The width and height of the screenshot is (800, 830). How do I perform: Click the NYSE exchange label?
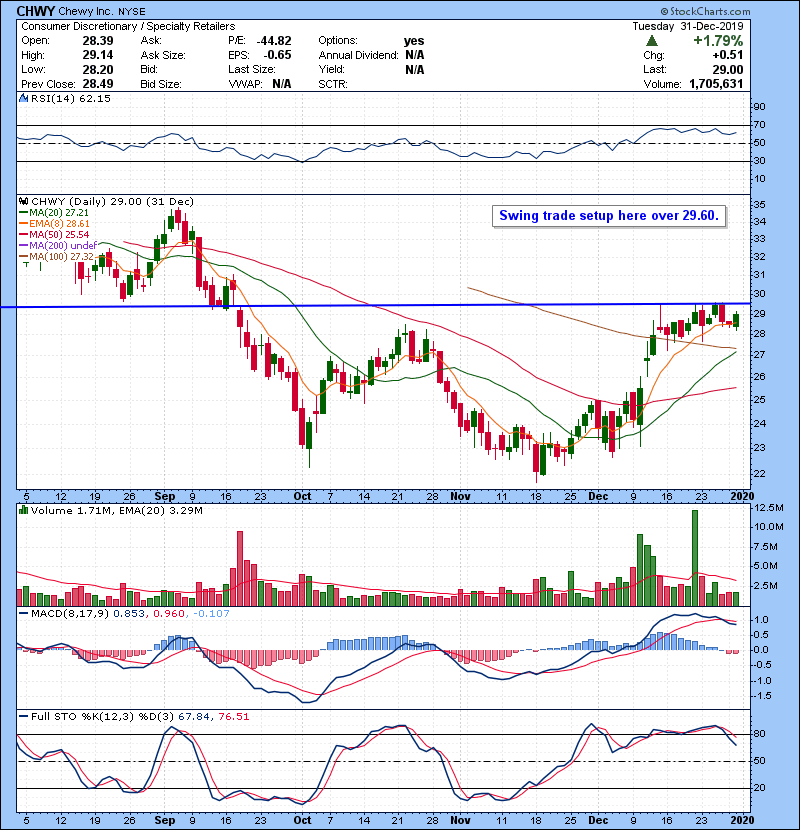tap(130, 12)
